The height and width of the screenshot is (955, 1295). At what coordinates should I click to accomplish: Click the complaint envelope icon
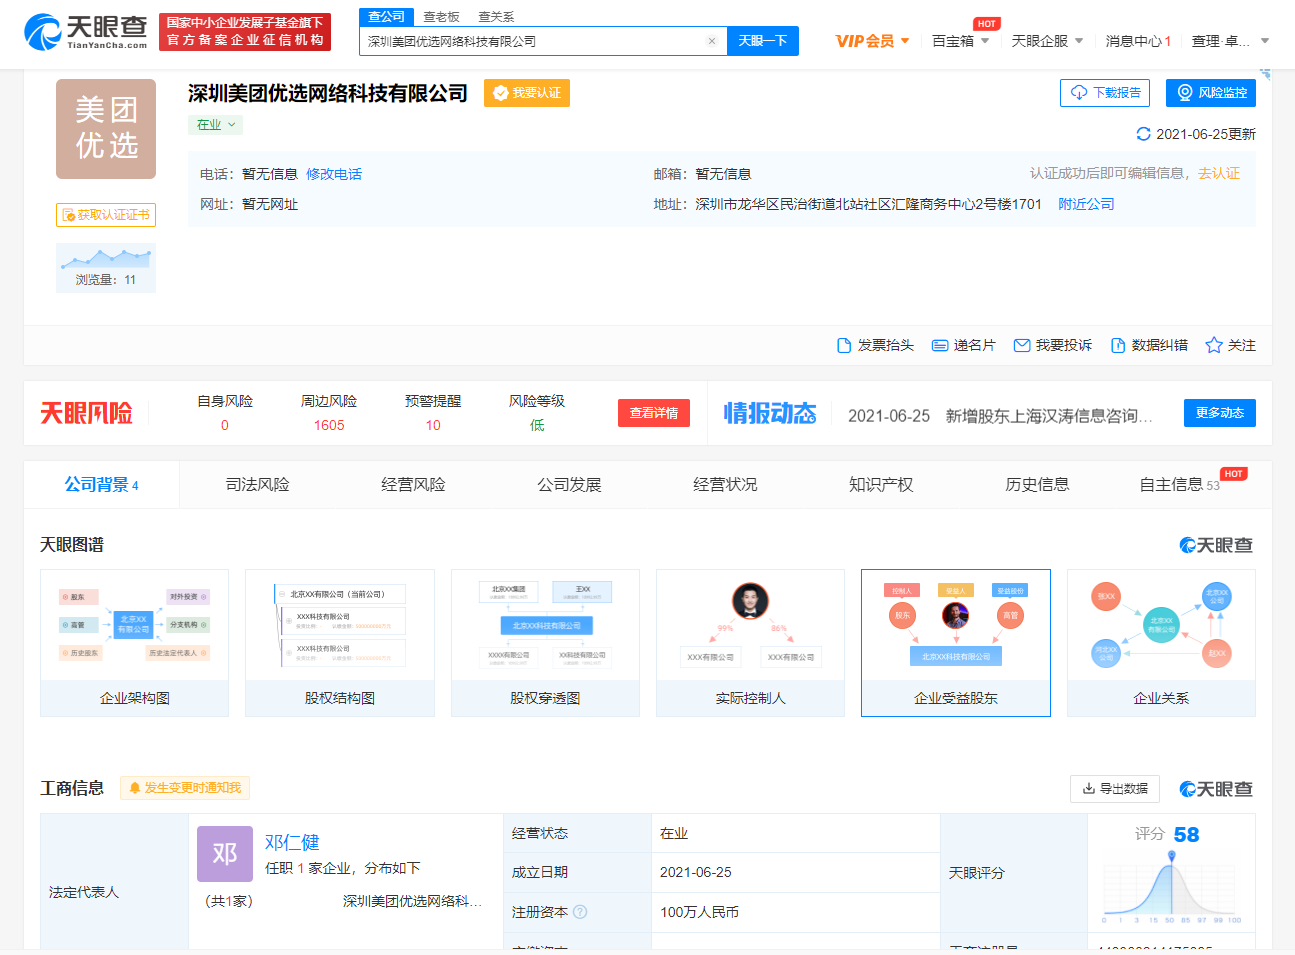(1022, 345)
